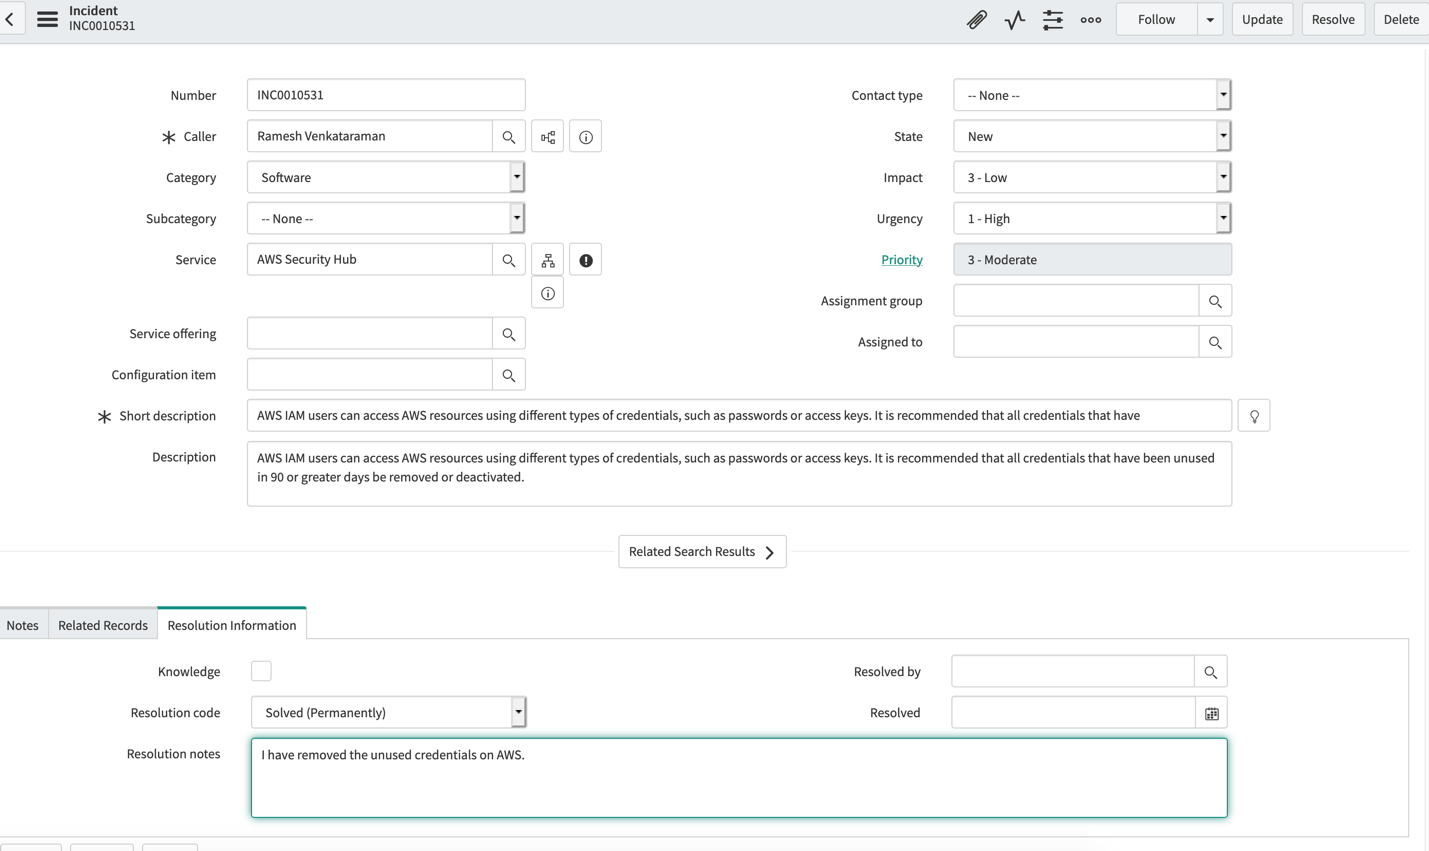Switch to the Related Records tab
This screenshot has width=1429, height=851.
coord(102,624)
